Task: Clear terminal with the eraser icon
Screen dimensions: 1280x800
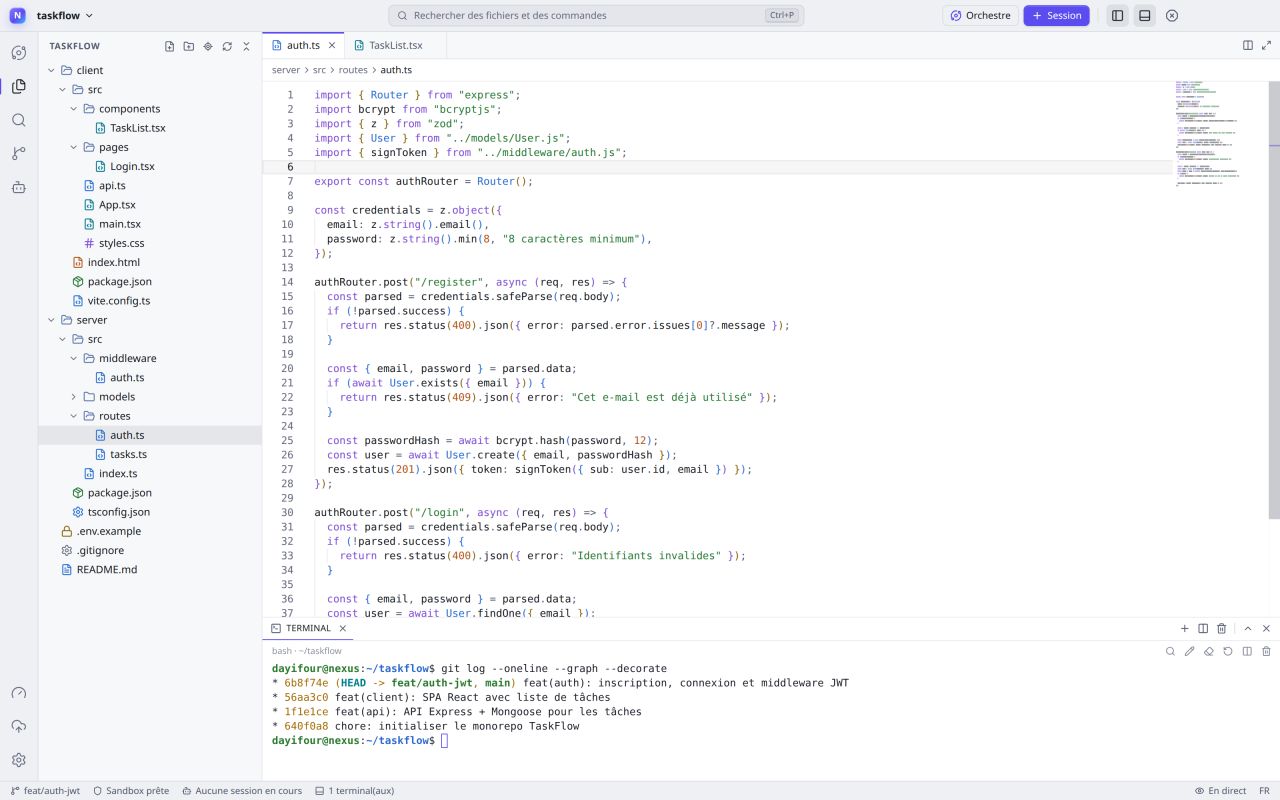Action: tap(1208, 651)
